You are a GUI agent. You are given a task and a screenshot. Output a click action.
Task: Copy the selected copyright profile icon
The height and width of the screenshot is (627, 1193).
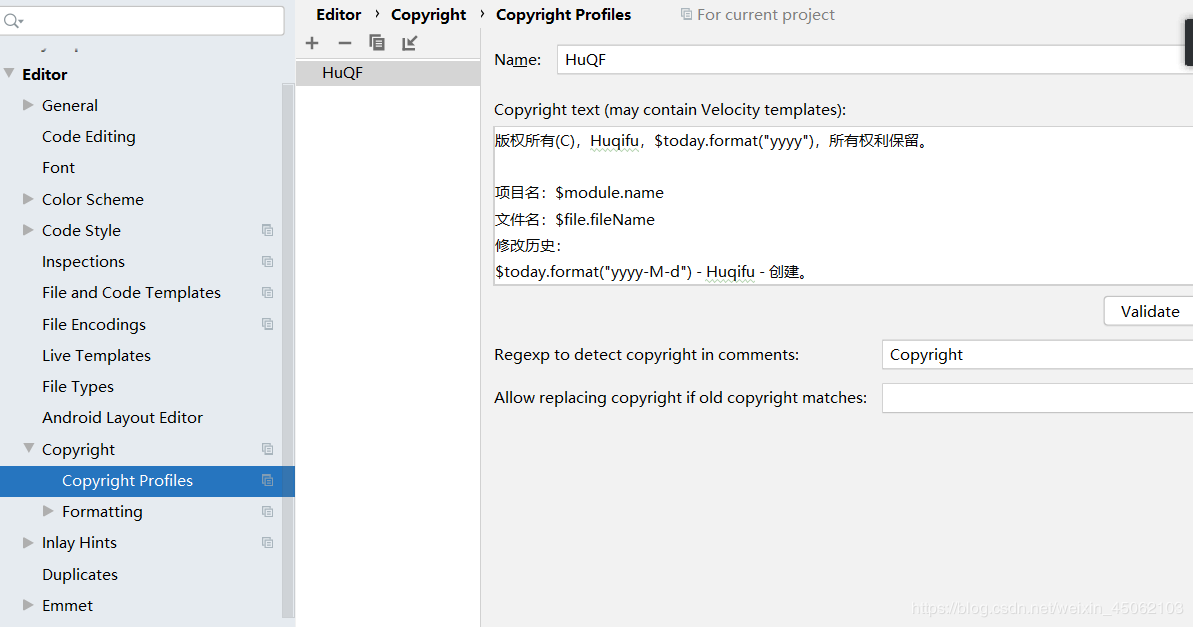coord(377,43)
